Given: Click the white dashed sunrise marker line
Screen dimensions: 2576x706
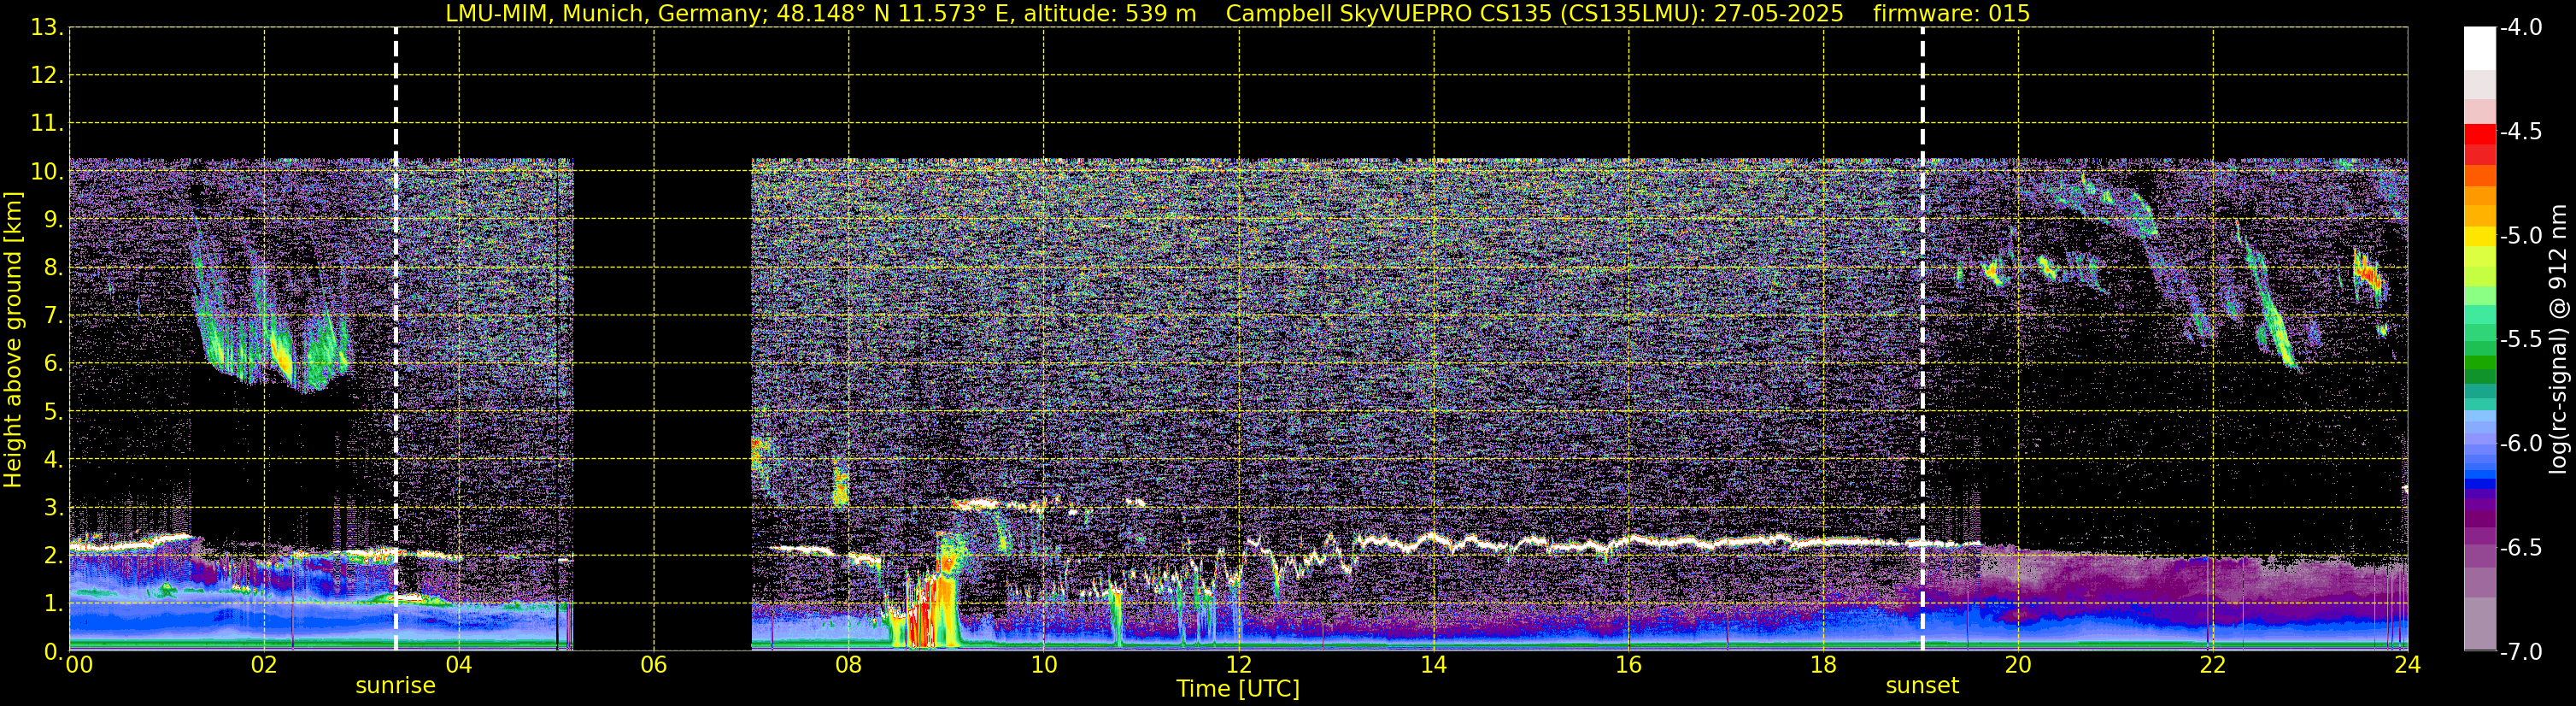Looking at the screenshot, I should 396,339.
